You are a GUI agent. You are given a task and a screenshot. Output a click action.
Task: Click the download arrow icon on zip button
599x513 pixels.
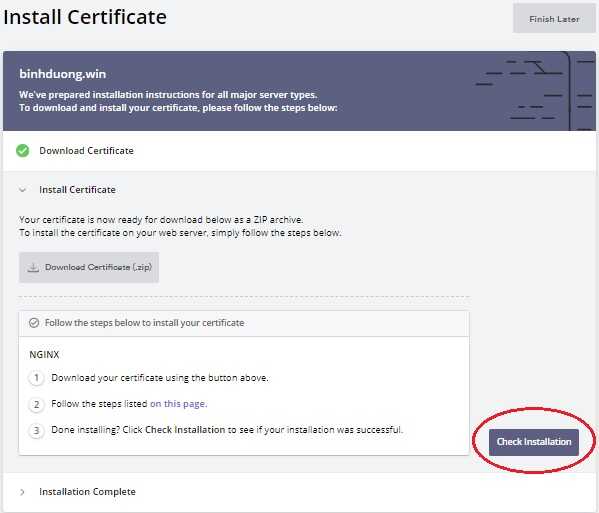click(33, 267)
